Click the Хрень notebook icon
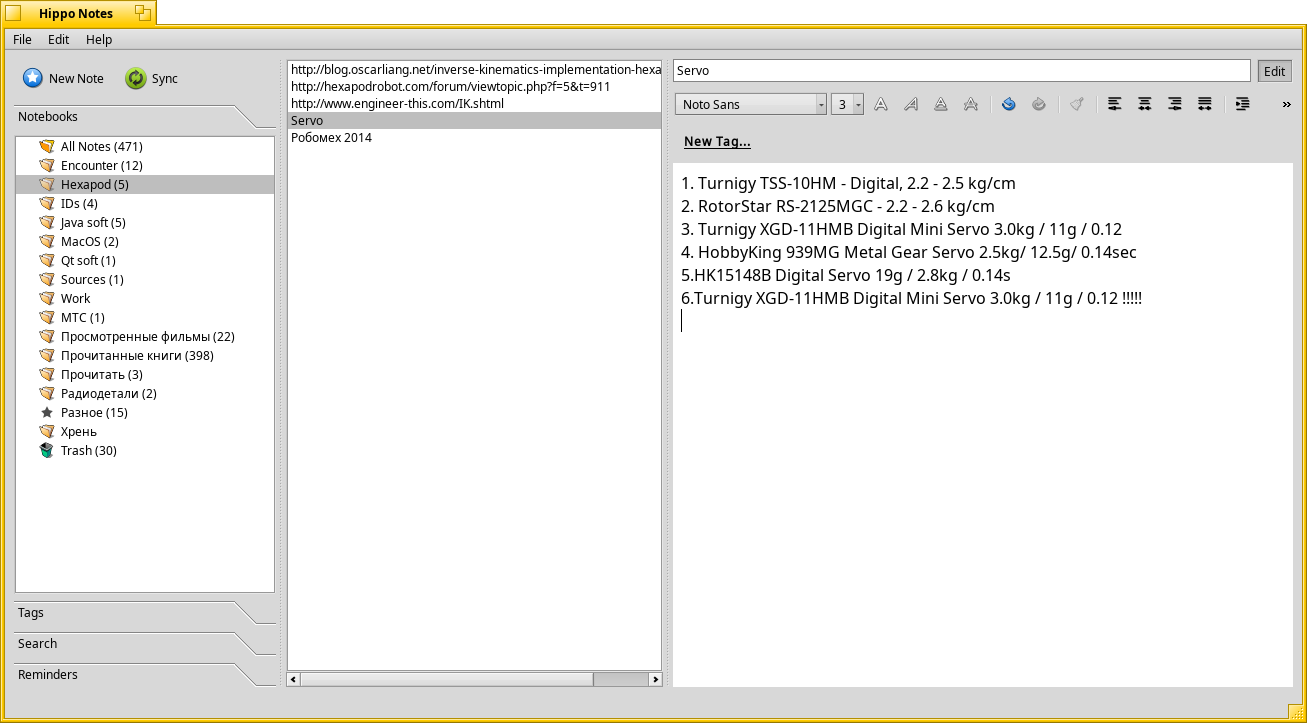The image size is (1307, 723). (46, 432)
